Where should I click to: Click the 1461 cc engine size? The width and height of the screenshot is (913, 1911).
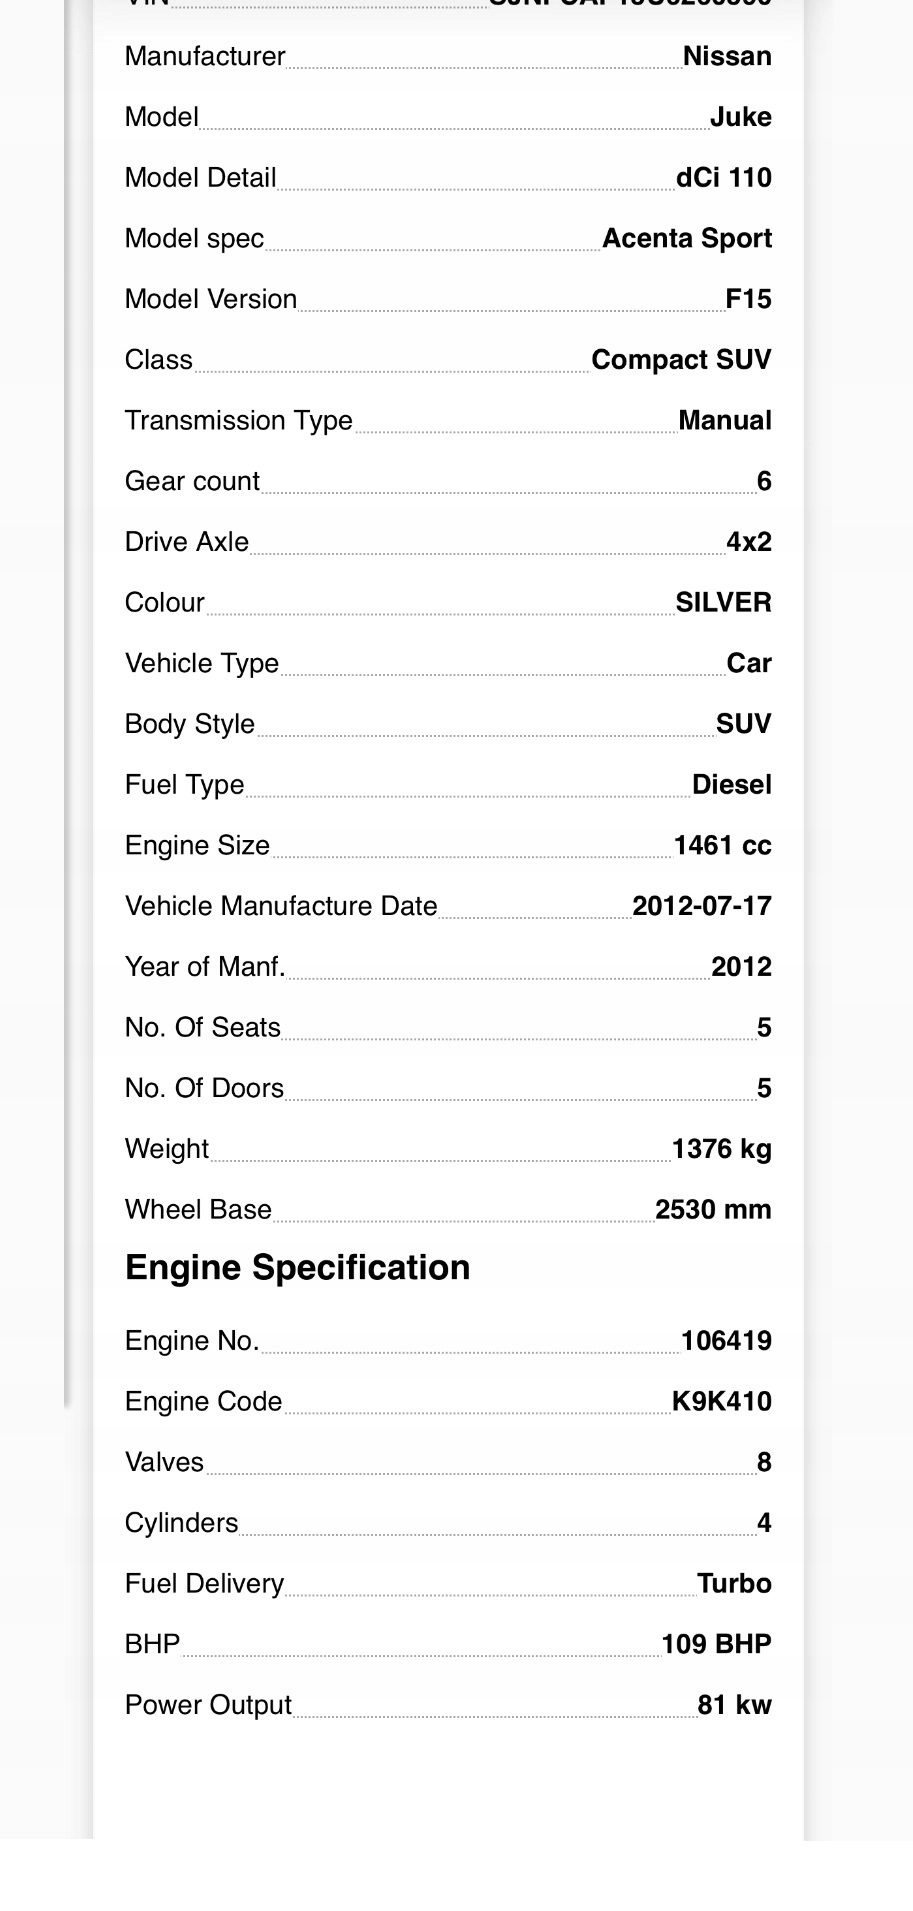[x=723, y=846]
